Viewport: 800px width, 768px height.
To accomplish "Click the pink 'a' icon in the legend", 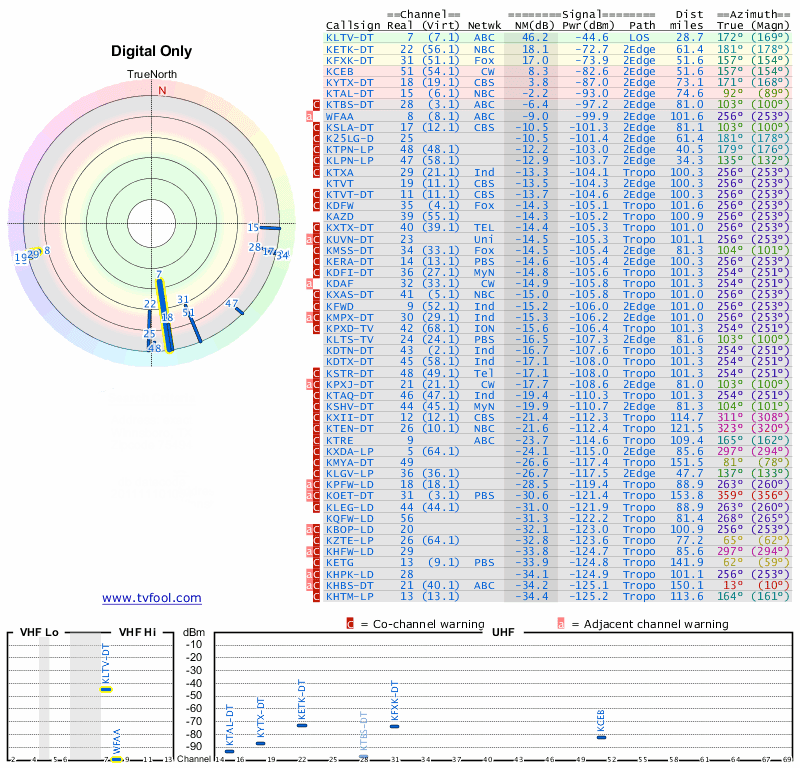I will (x=561, y=624).
